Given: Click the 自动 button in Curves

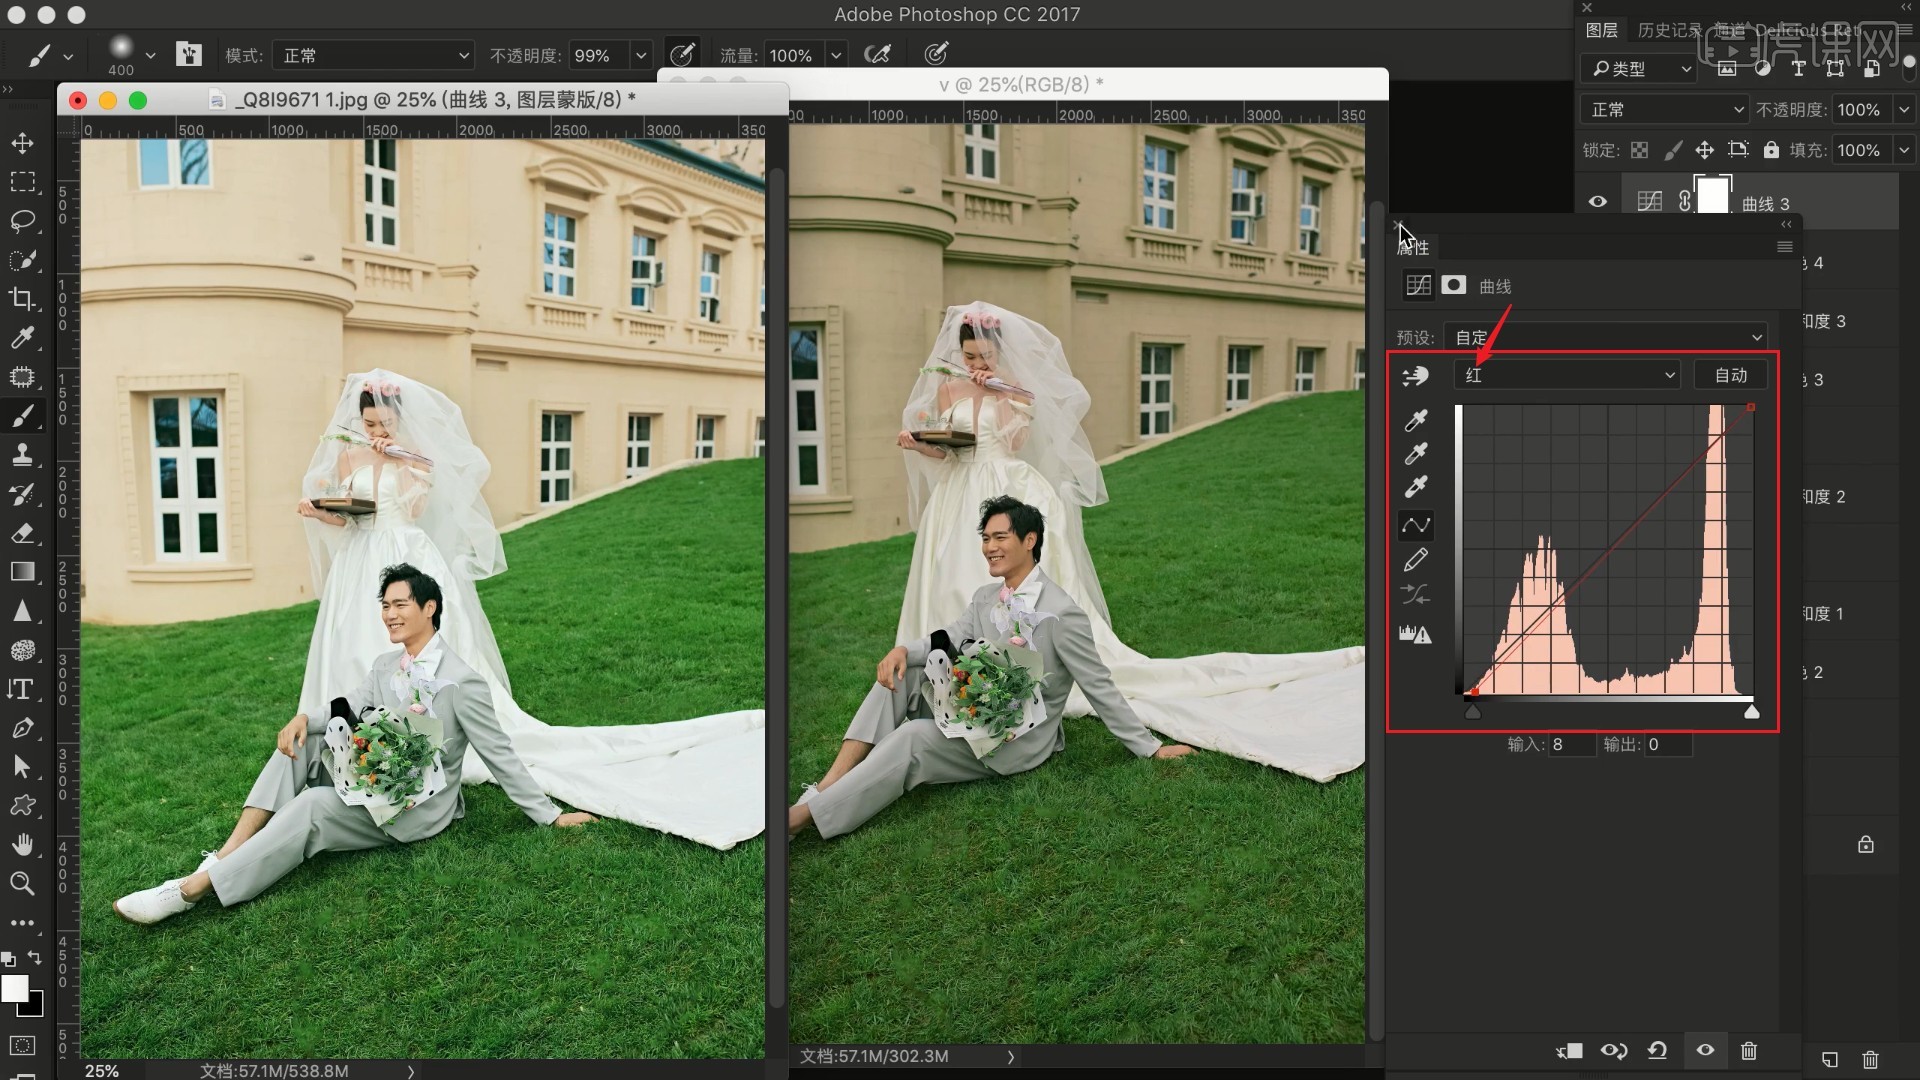Looking at the screenshot, I should (x=1731, y=375).
